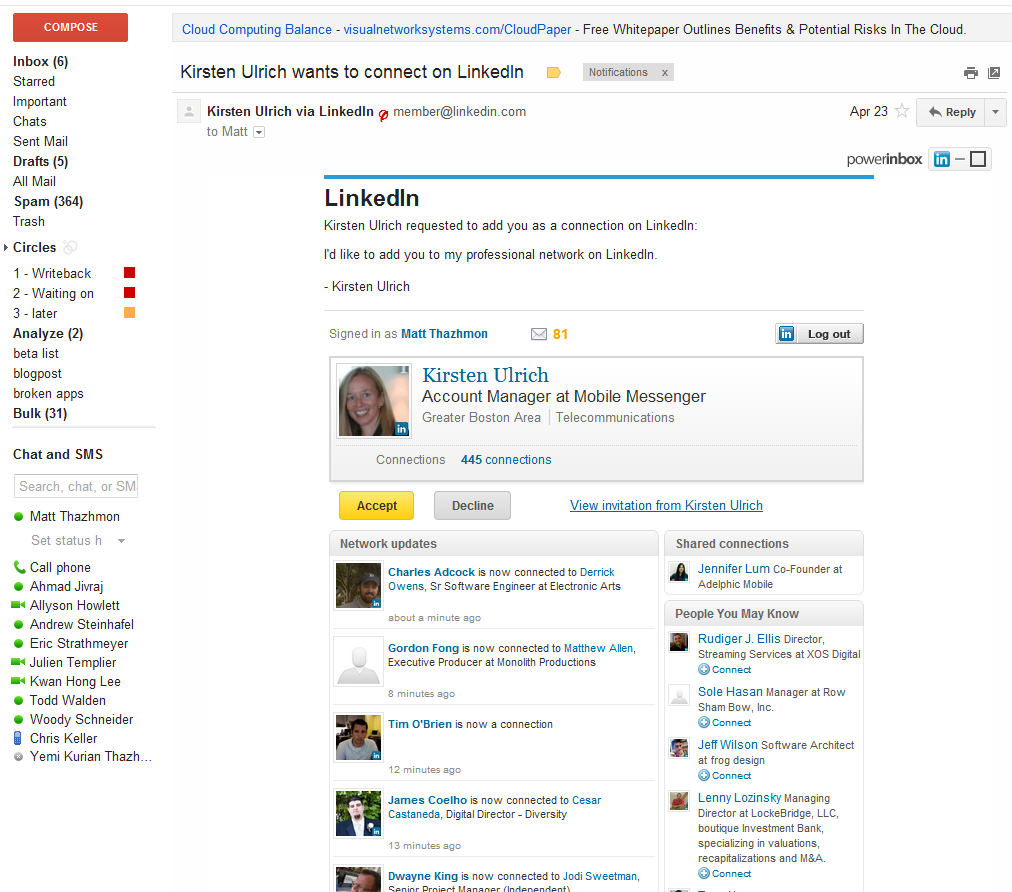Expand the Circles section triangle
Viewport: 1012px width, 892px height.
(x=6, y=247)
